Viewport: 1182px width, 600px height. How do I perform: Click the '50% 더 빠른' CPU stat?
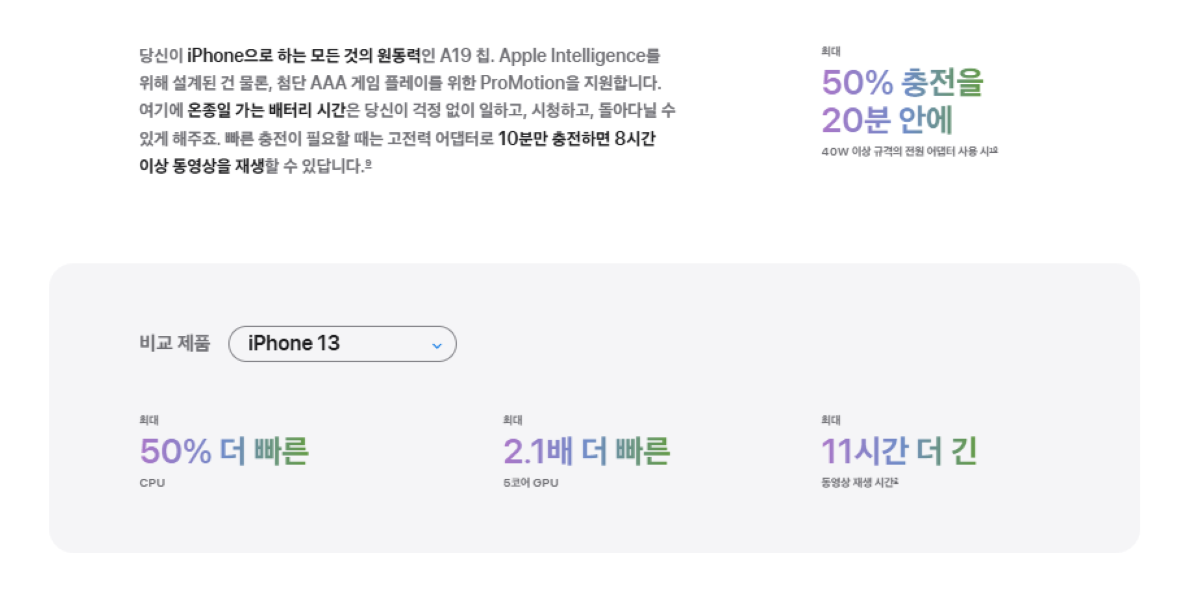coord(224,451)
